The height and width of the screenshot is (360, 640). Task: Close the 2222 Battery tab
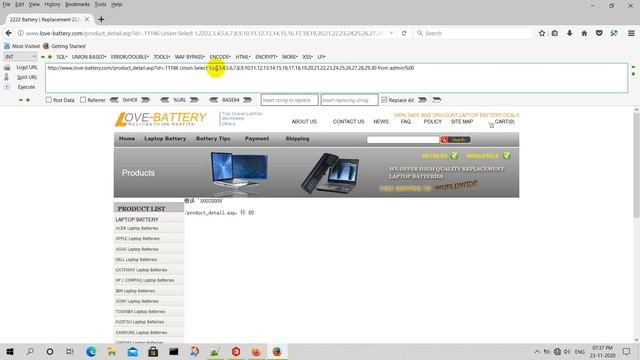point(87,19)
